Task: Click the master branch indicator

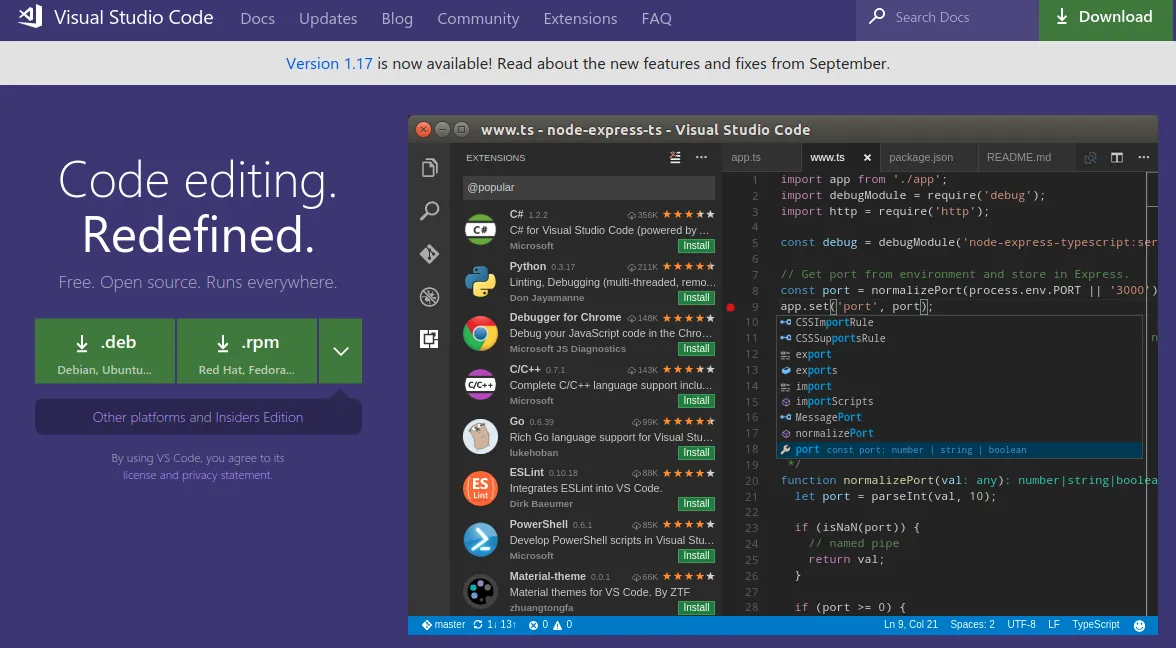Action: coord(443,625)
